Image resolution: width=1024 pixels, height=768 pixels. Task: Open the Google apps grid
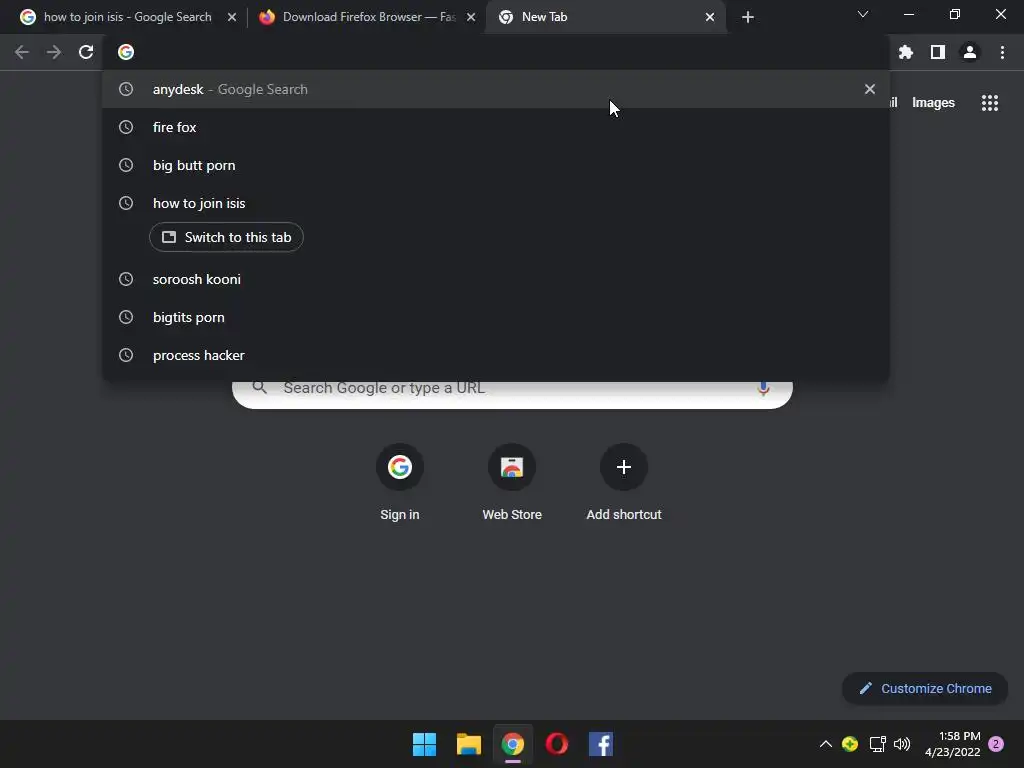pos(990,103)
